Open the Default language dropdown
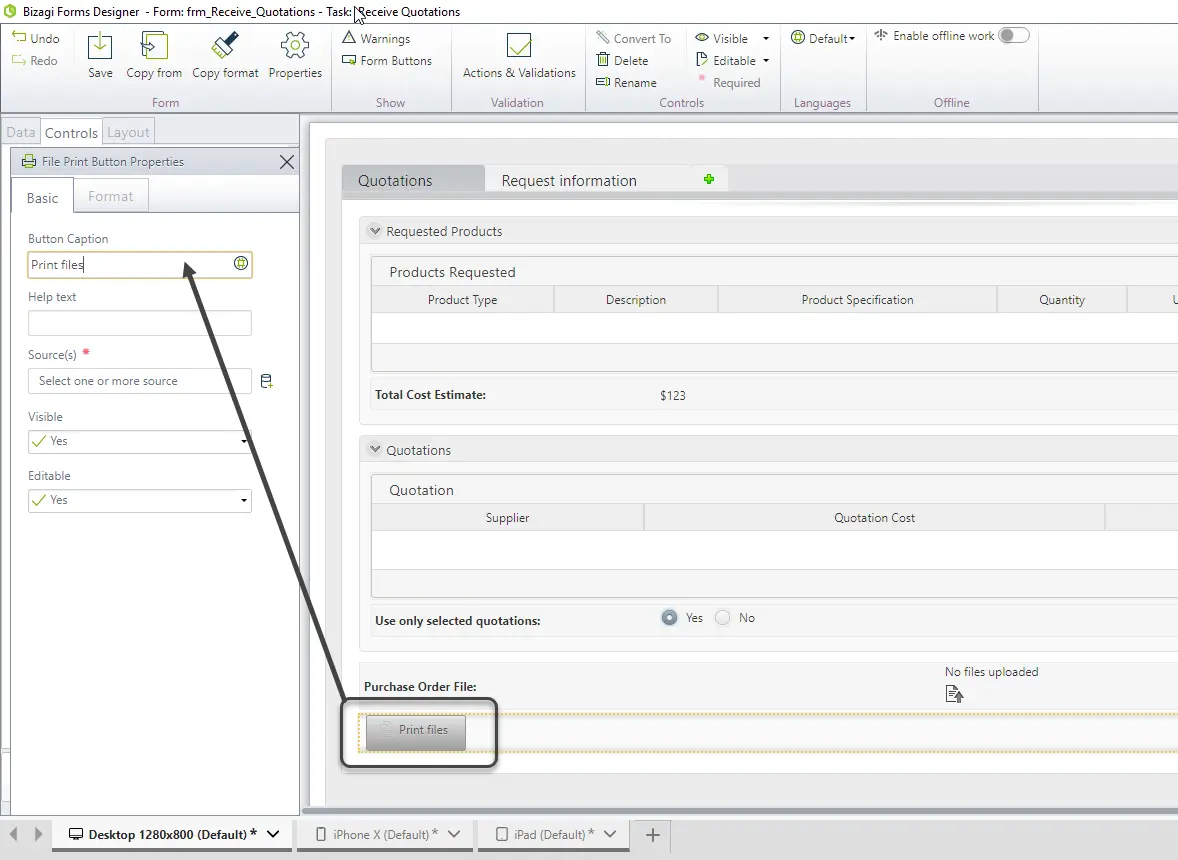 pos(823,38)
